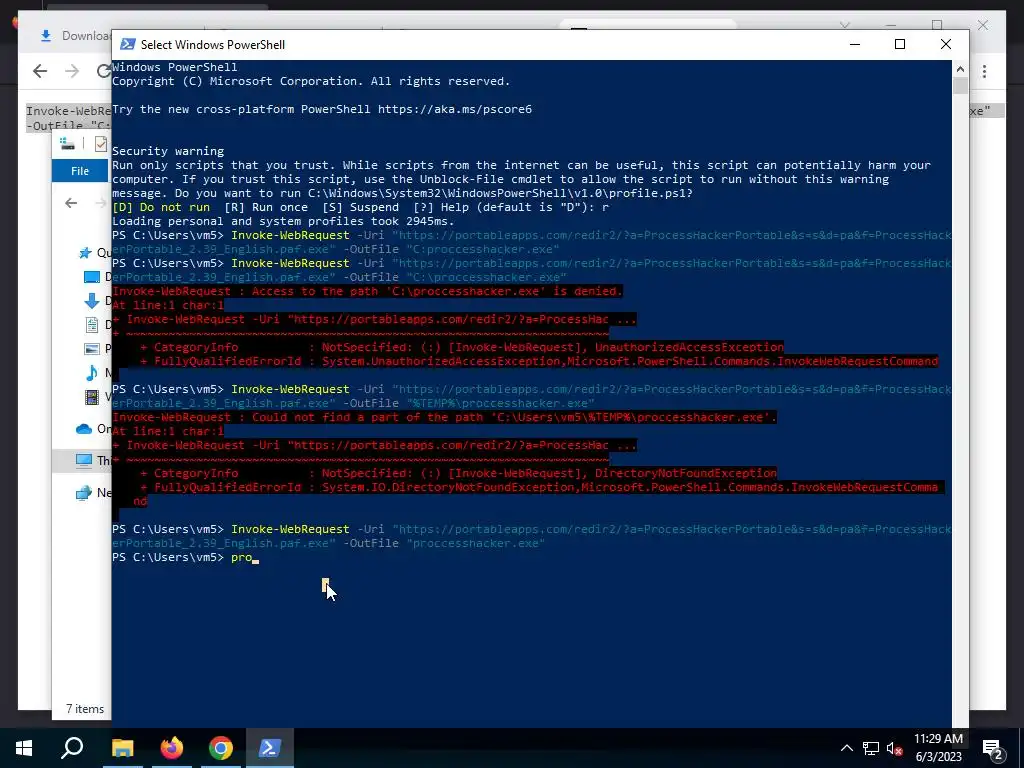Open the browser three-dot menu
The width and height of the screenshot is (1024, 768).
click(x=984, y=71)
